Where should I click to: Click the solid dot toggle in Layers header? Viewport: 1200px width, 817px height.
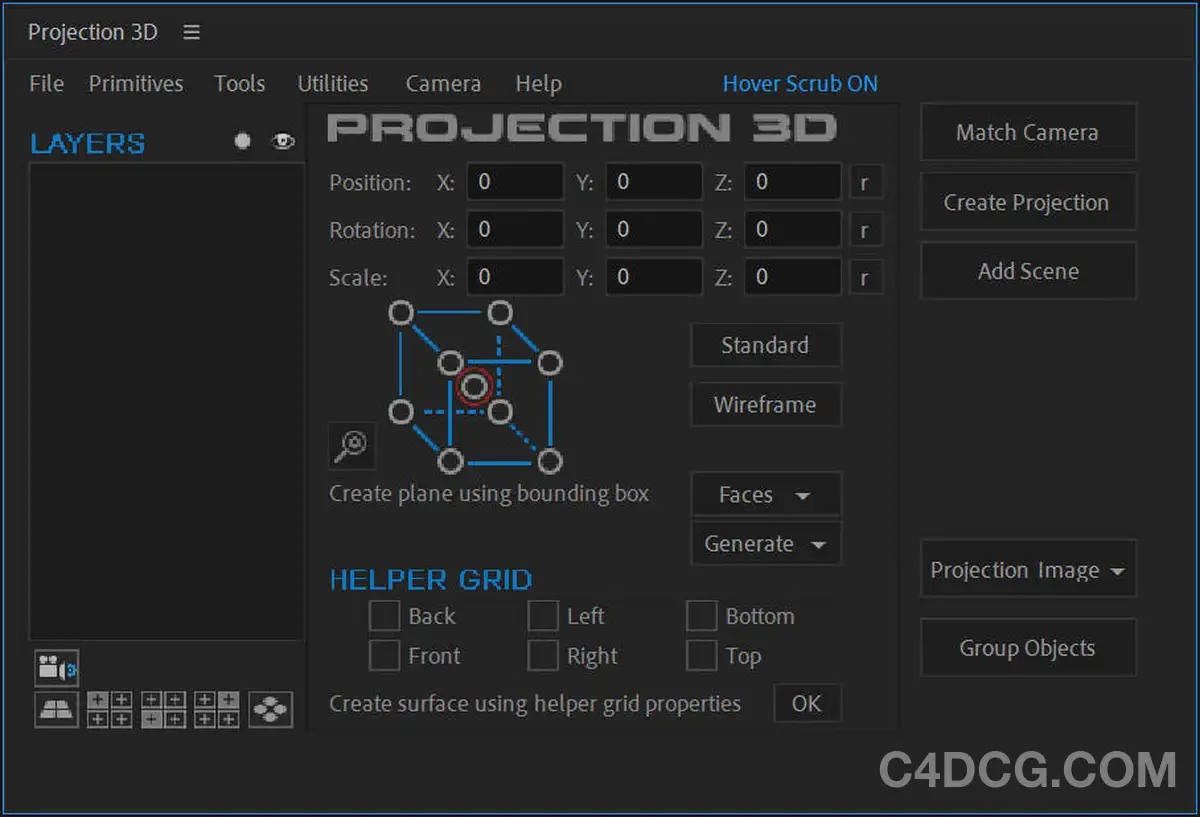242,141
